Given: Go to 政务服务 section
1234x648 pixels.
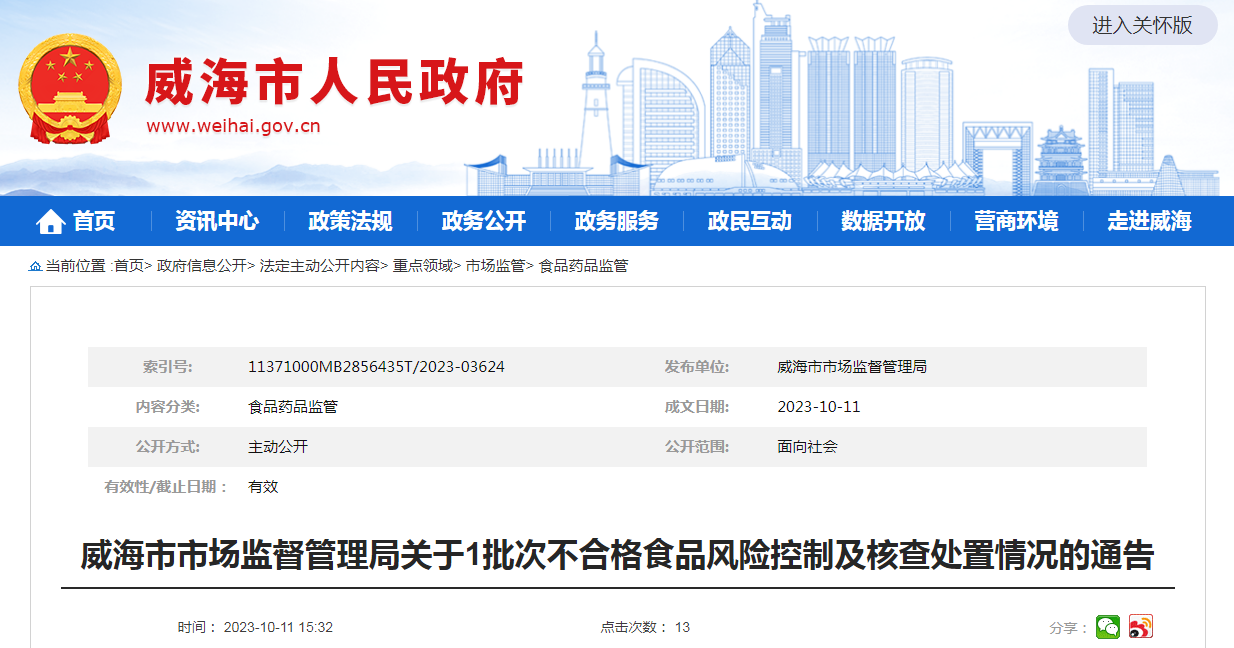Looking at the screenshot, I should tap(617, 221).
